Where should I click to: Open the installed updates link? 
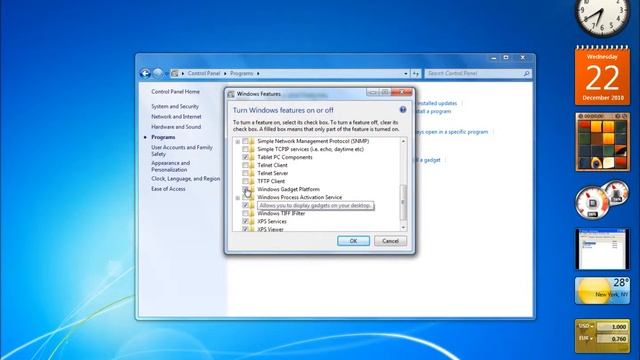pyautogui.click(x=436, y=103)
